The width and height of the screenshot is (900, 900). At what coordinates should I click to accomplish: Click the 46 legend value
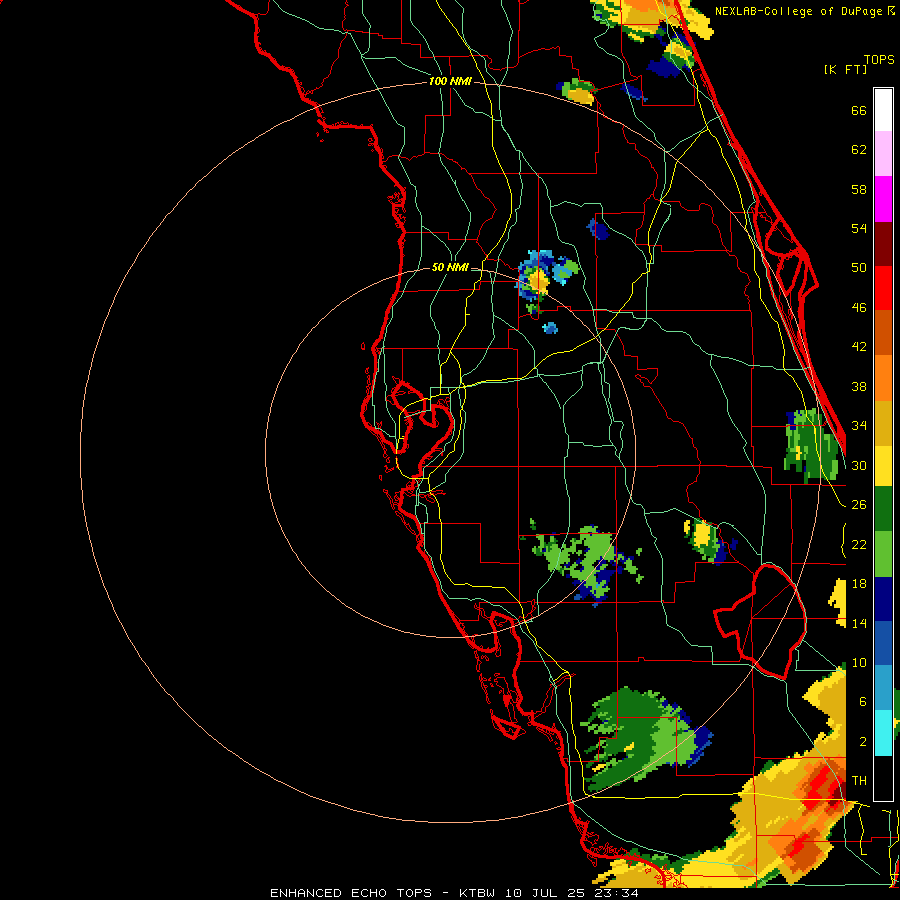pyautogui.click(x=859, y=308)
